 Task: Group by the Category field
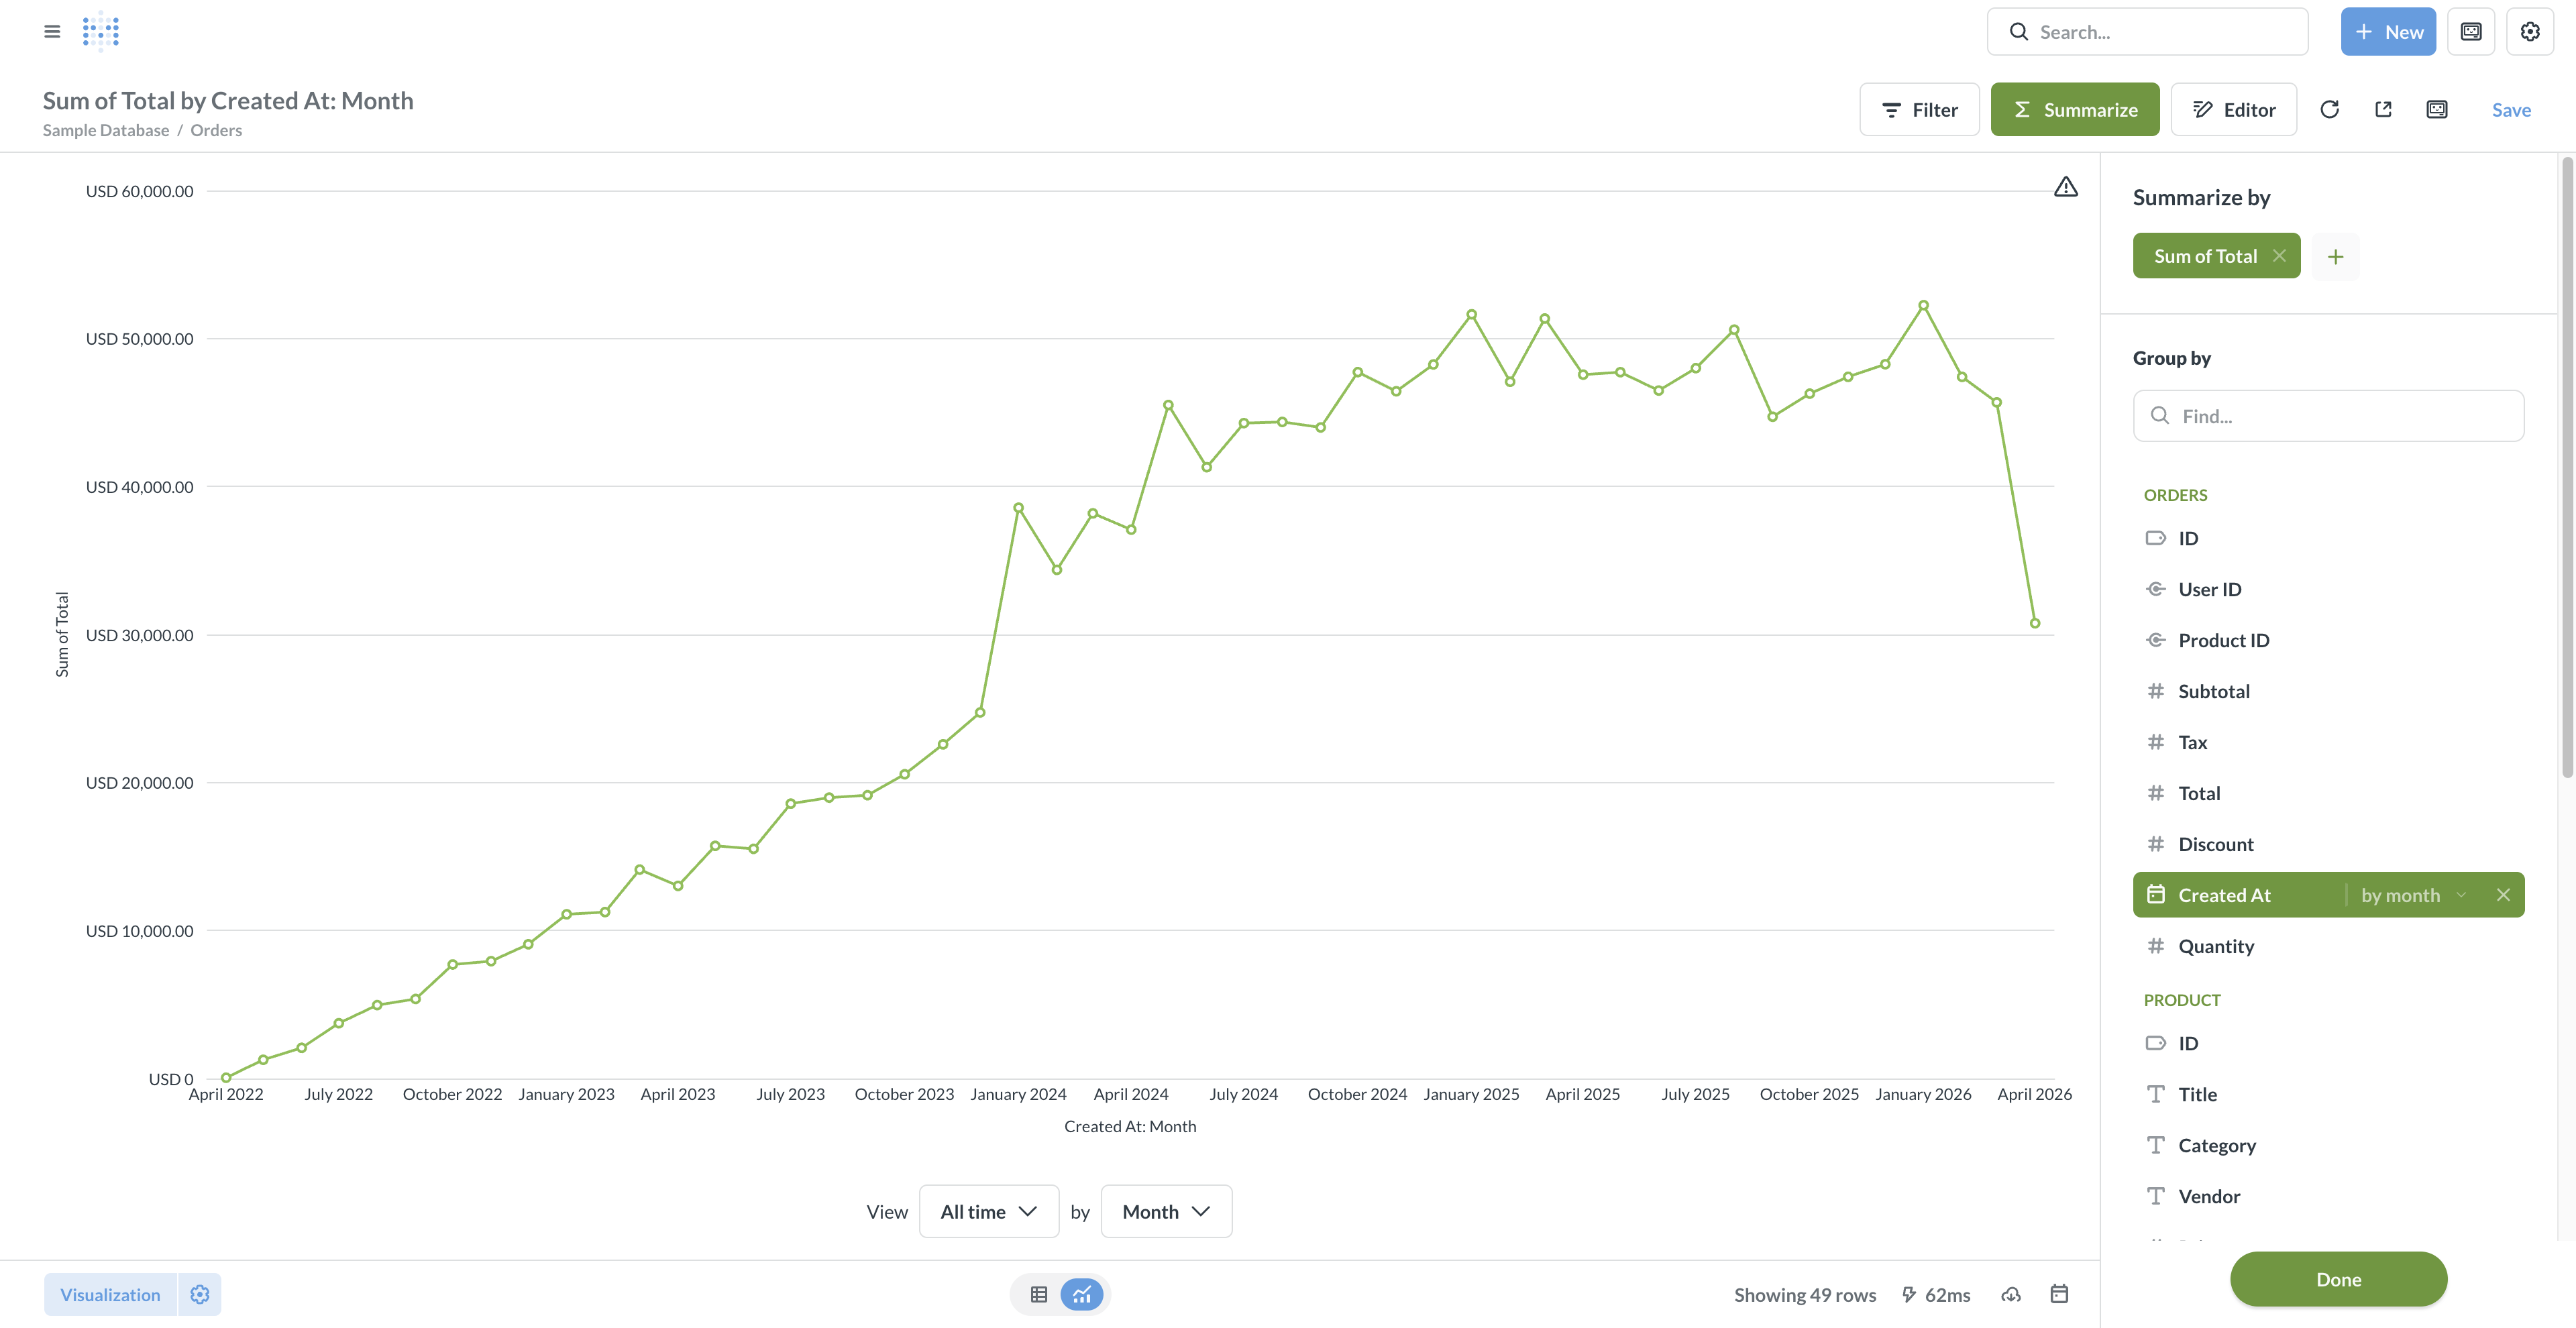tap(2216, 1145)
